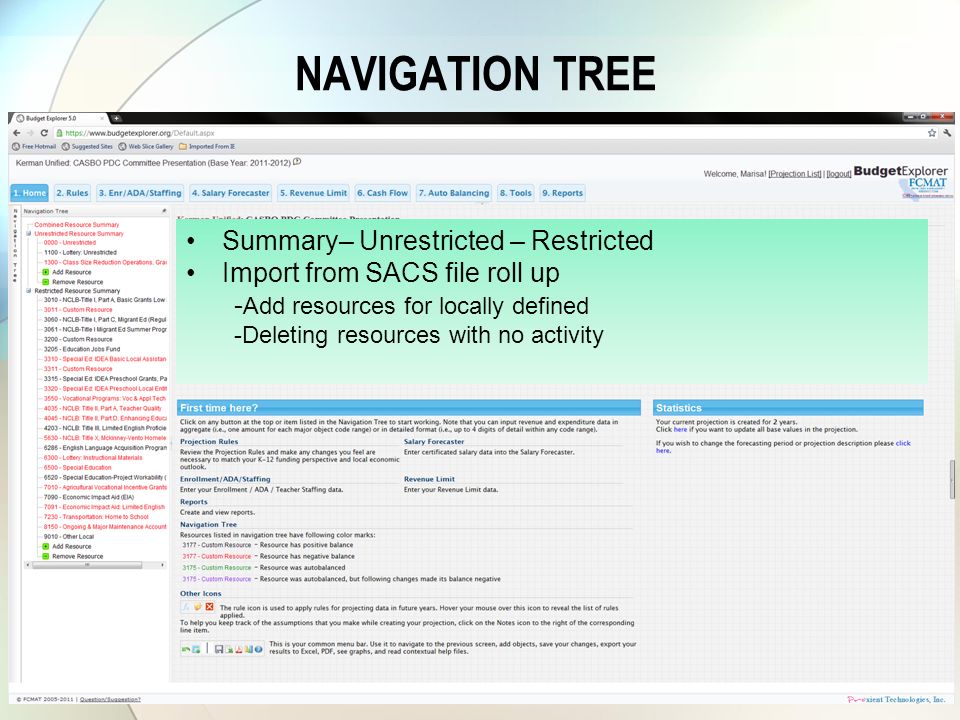
Task: Select 3311 - Custom Resource
Action: point(78,369)
